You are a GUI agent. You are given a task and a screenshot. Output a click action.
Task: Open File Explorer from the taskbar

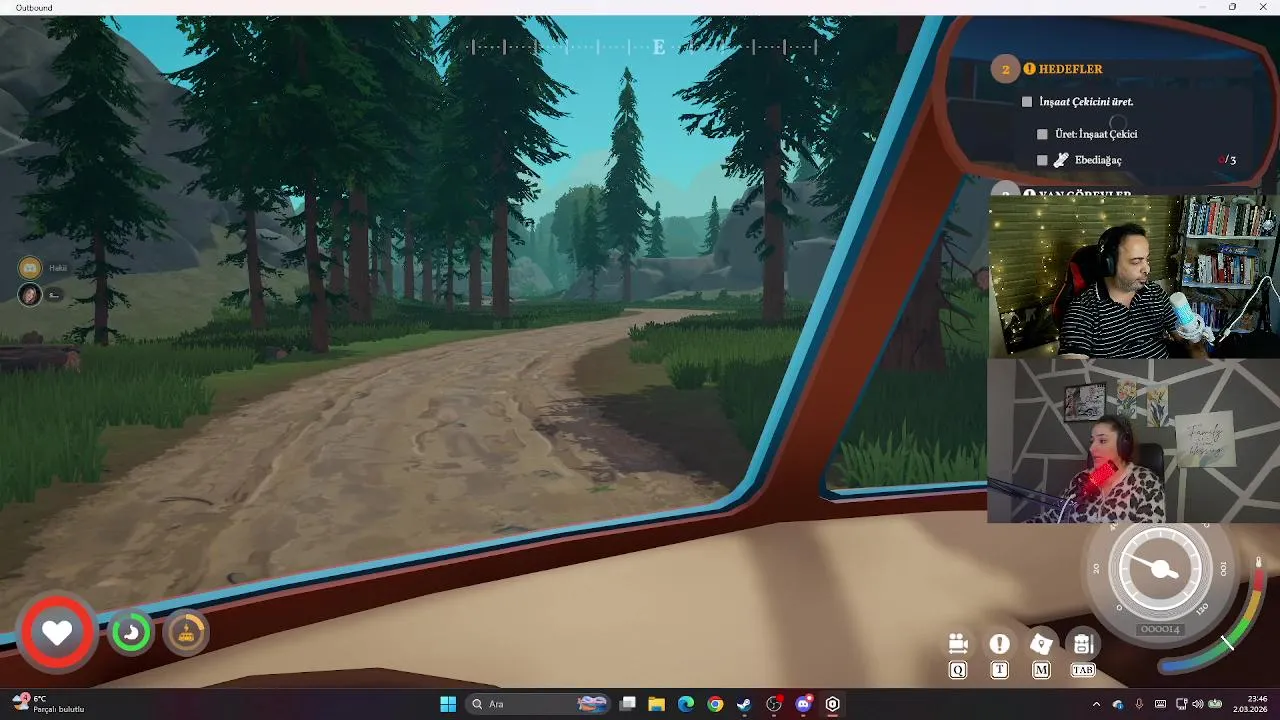point(656,704)
